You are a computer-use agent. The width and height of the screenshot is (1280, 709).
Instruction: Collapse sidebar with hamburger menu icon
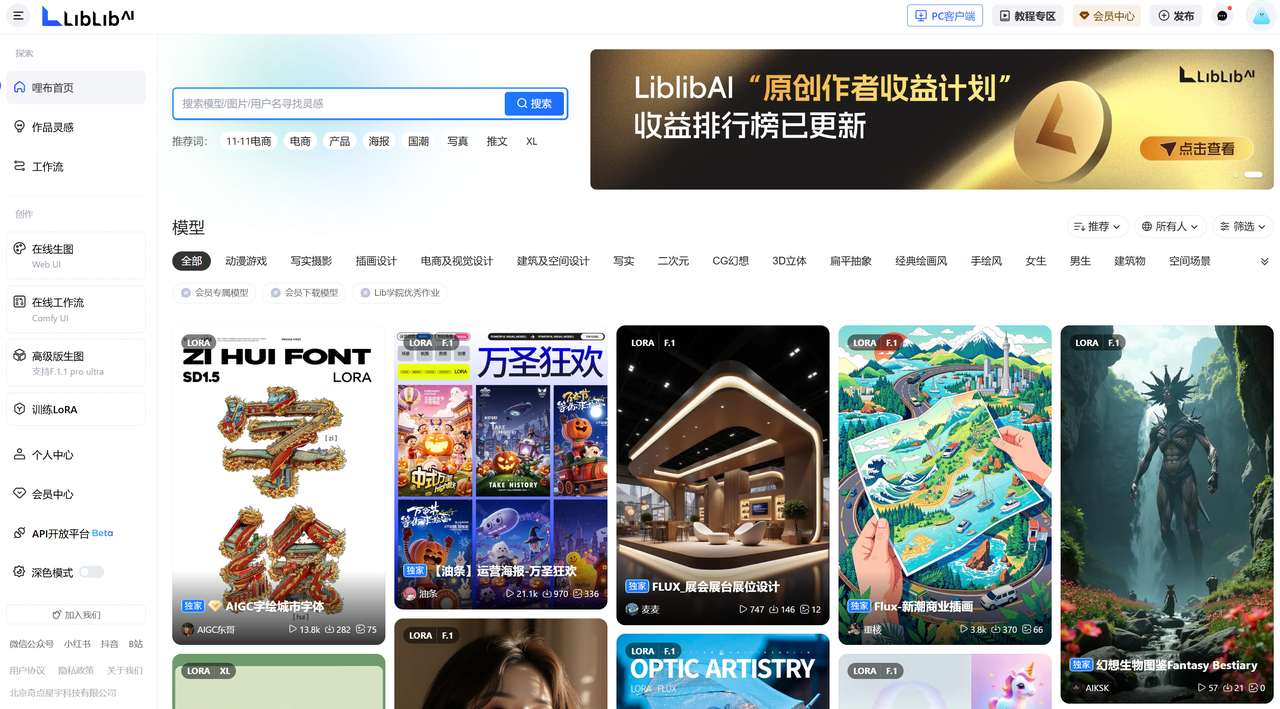pyautogui.click(x=18, y=16)
